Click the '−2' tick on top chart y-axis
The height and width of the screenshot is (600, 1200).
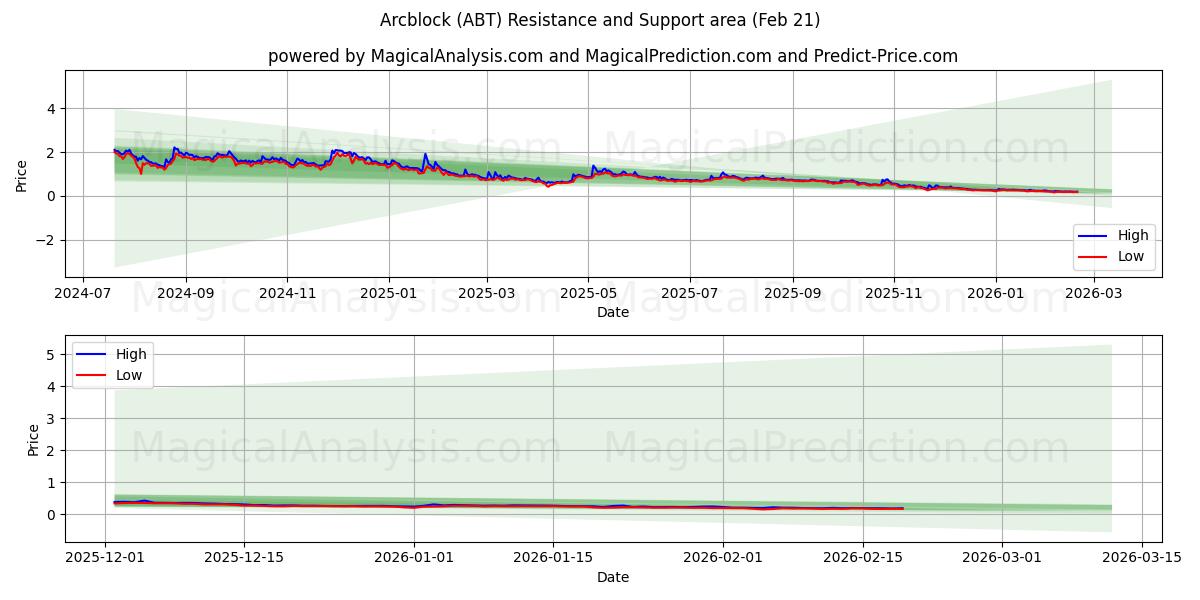click(47, 240)
